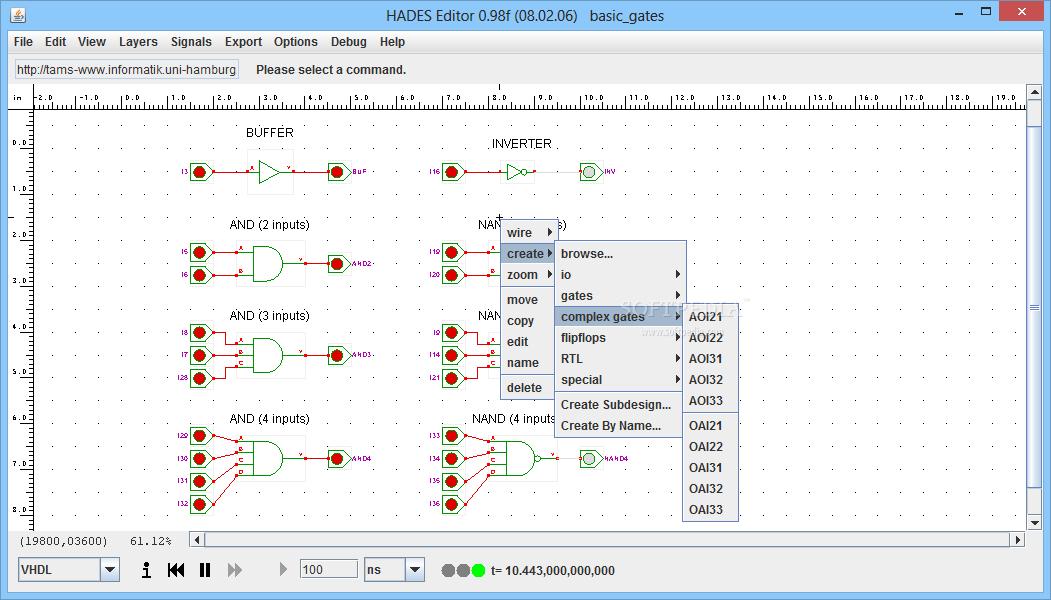
Task: Open the Layers menu
Action: (x=138, y=42)
